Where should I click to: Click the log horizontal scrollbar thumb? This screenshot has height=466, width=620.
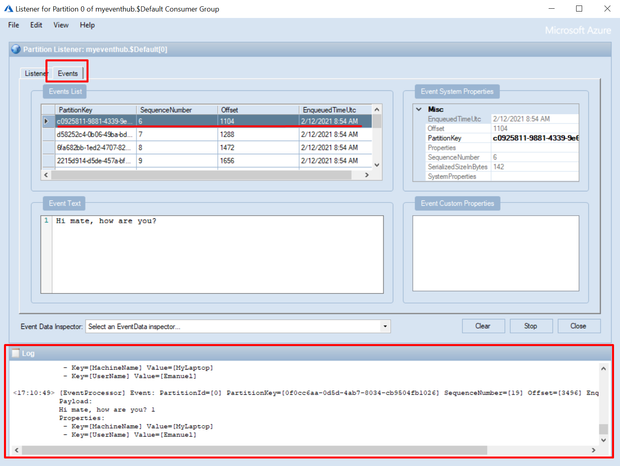[254, 450]
